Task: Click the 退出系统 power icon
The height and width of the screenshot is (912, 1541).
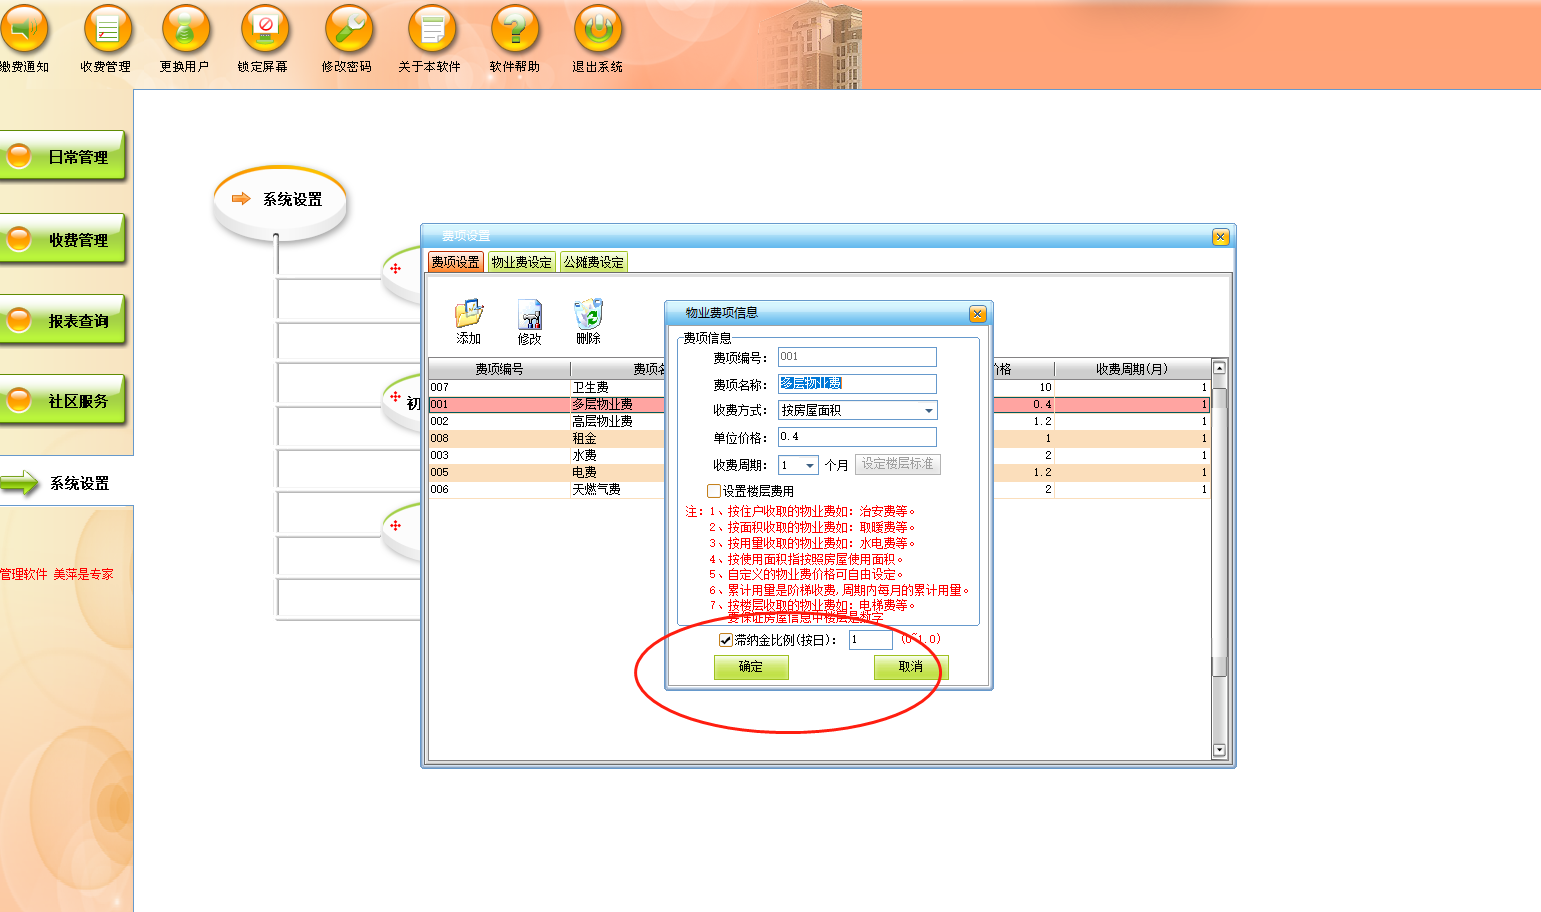Action: point(598,31)
